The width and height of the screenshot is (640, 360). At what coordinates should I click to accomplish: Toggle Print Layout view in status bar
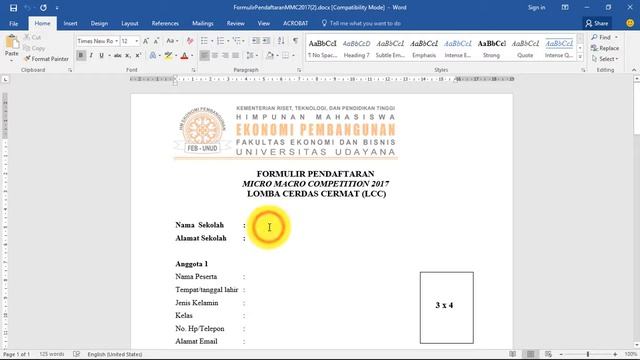pos(531,354)
